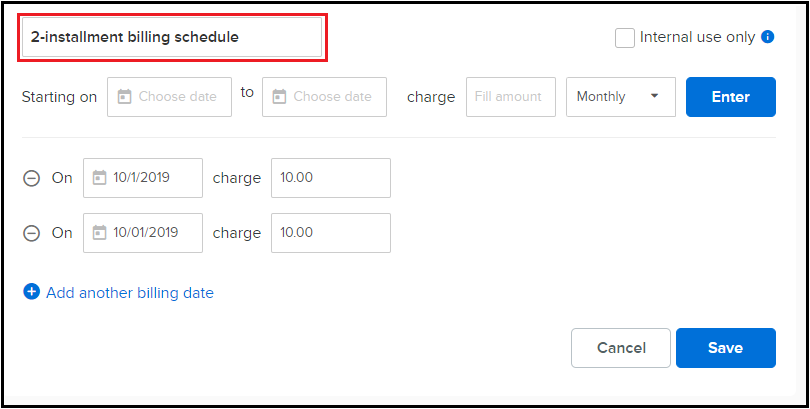Cancel the billing schedule dialog
The image size is (810, 409).
coord(621,348)
